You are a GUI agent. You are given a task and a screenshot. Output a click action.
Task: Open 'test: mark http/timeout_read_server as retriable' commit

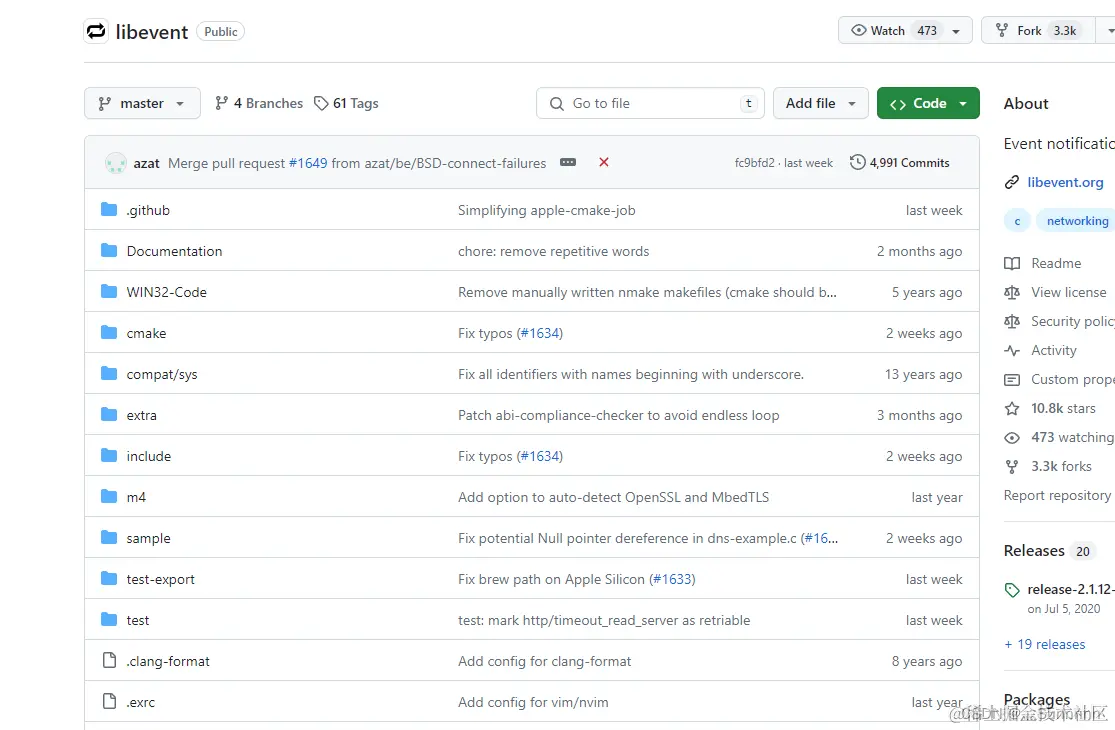point(604,621)
